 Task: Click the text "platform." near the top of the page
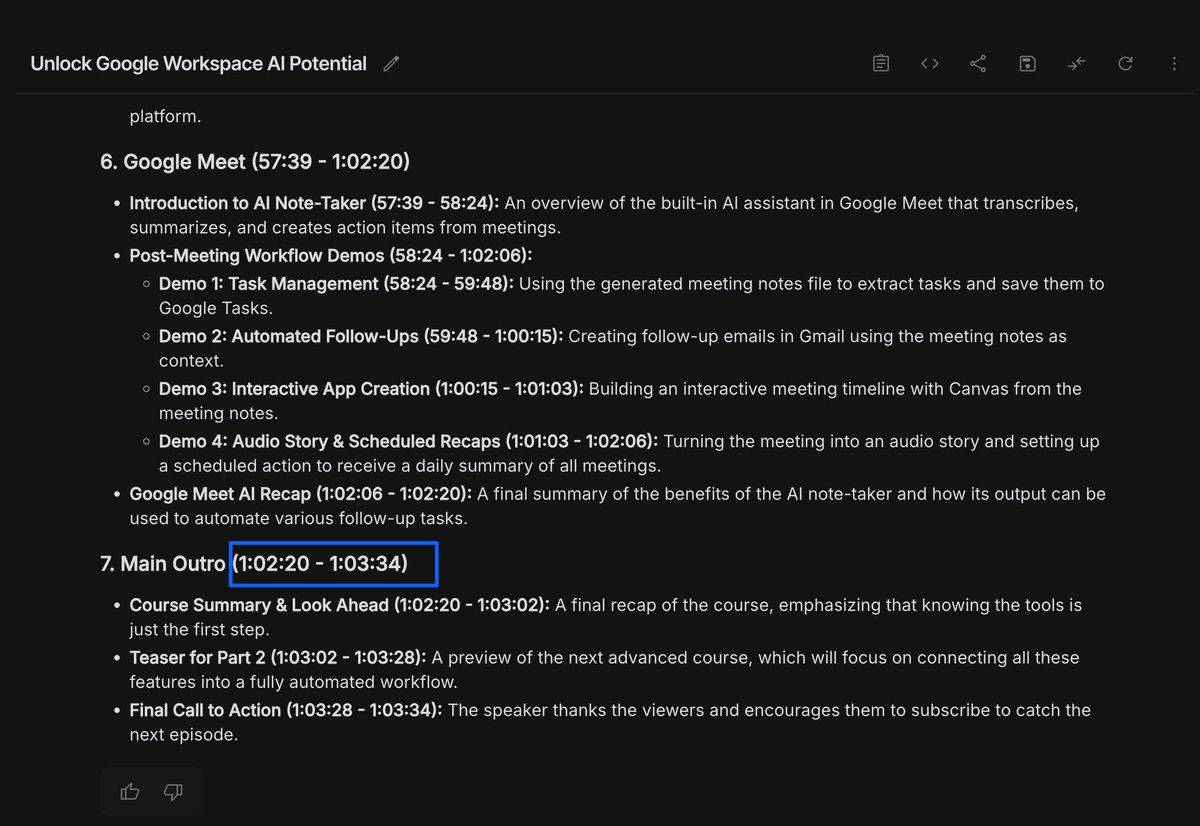[165, 116]
